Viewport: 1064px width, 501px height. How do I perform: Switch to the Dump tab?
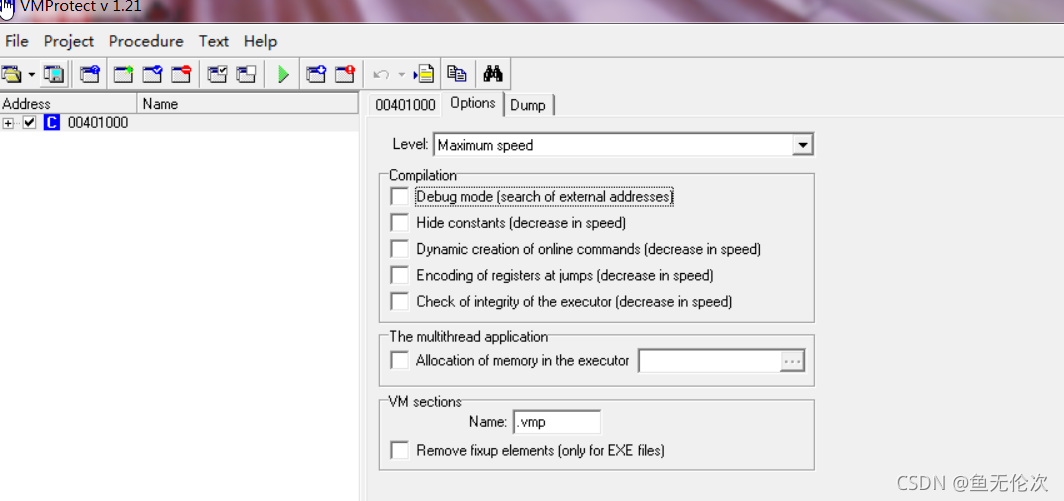tap(528, 105)
